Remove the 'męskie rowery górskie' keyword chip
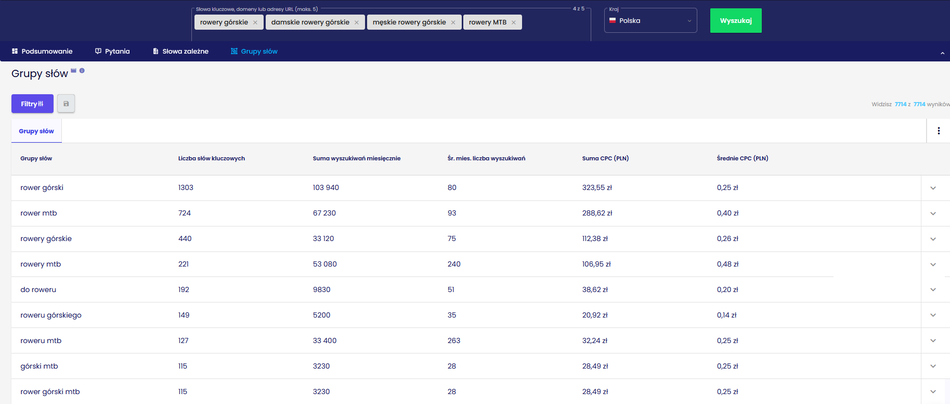This screenshot has height=404, width=950. (x=453, y=22)
